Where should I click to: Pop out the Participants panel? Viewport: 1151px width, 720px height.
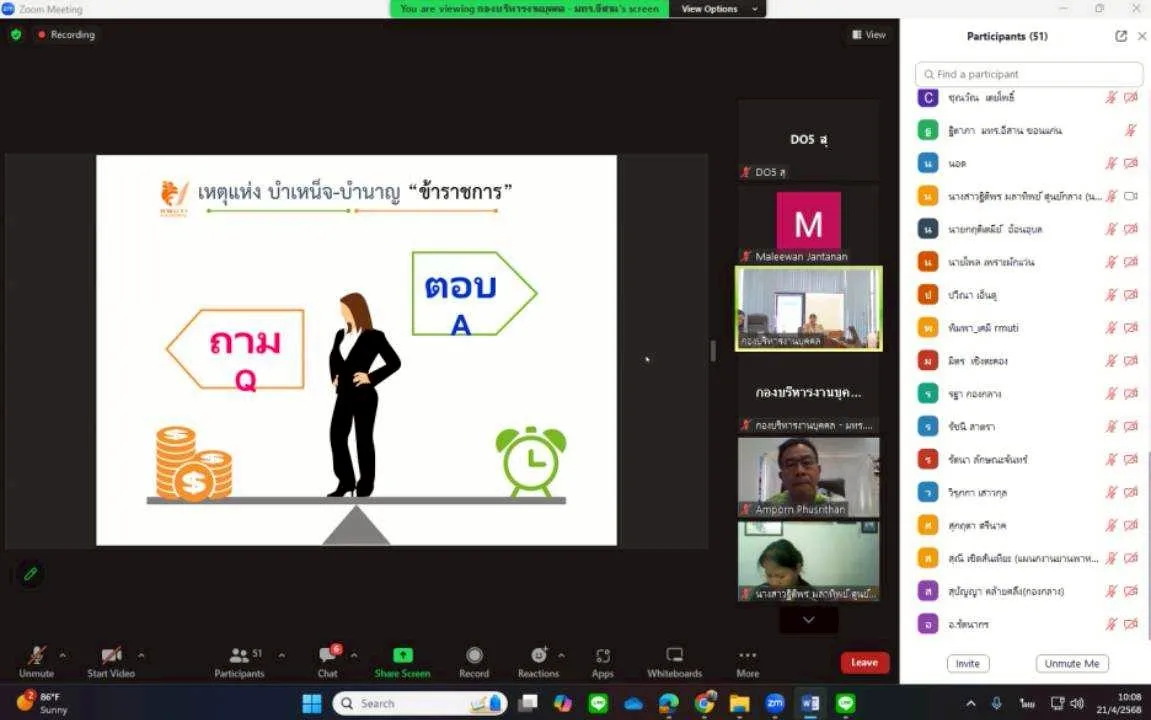pos(1121,36)
